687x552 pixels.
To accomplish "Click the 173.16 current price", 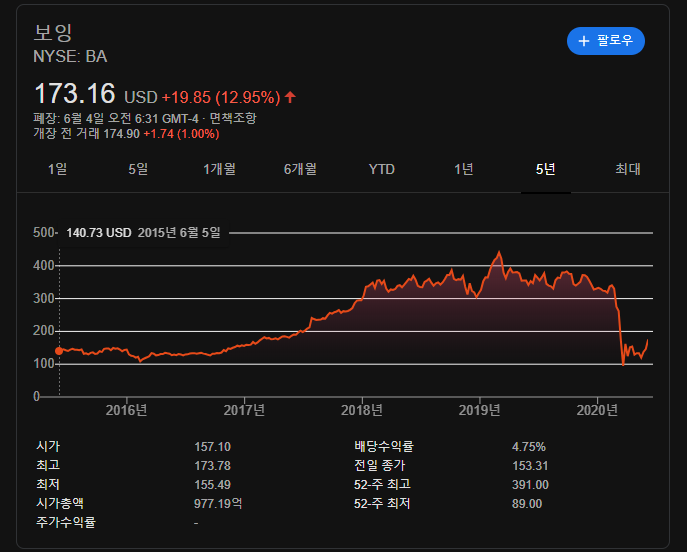I will point(74,94).
